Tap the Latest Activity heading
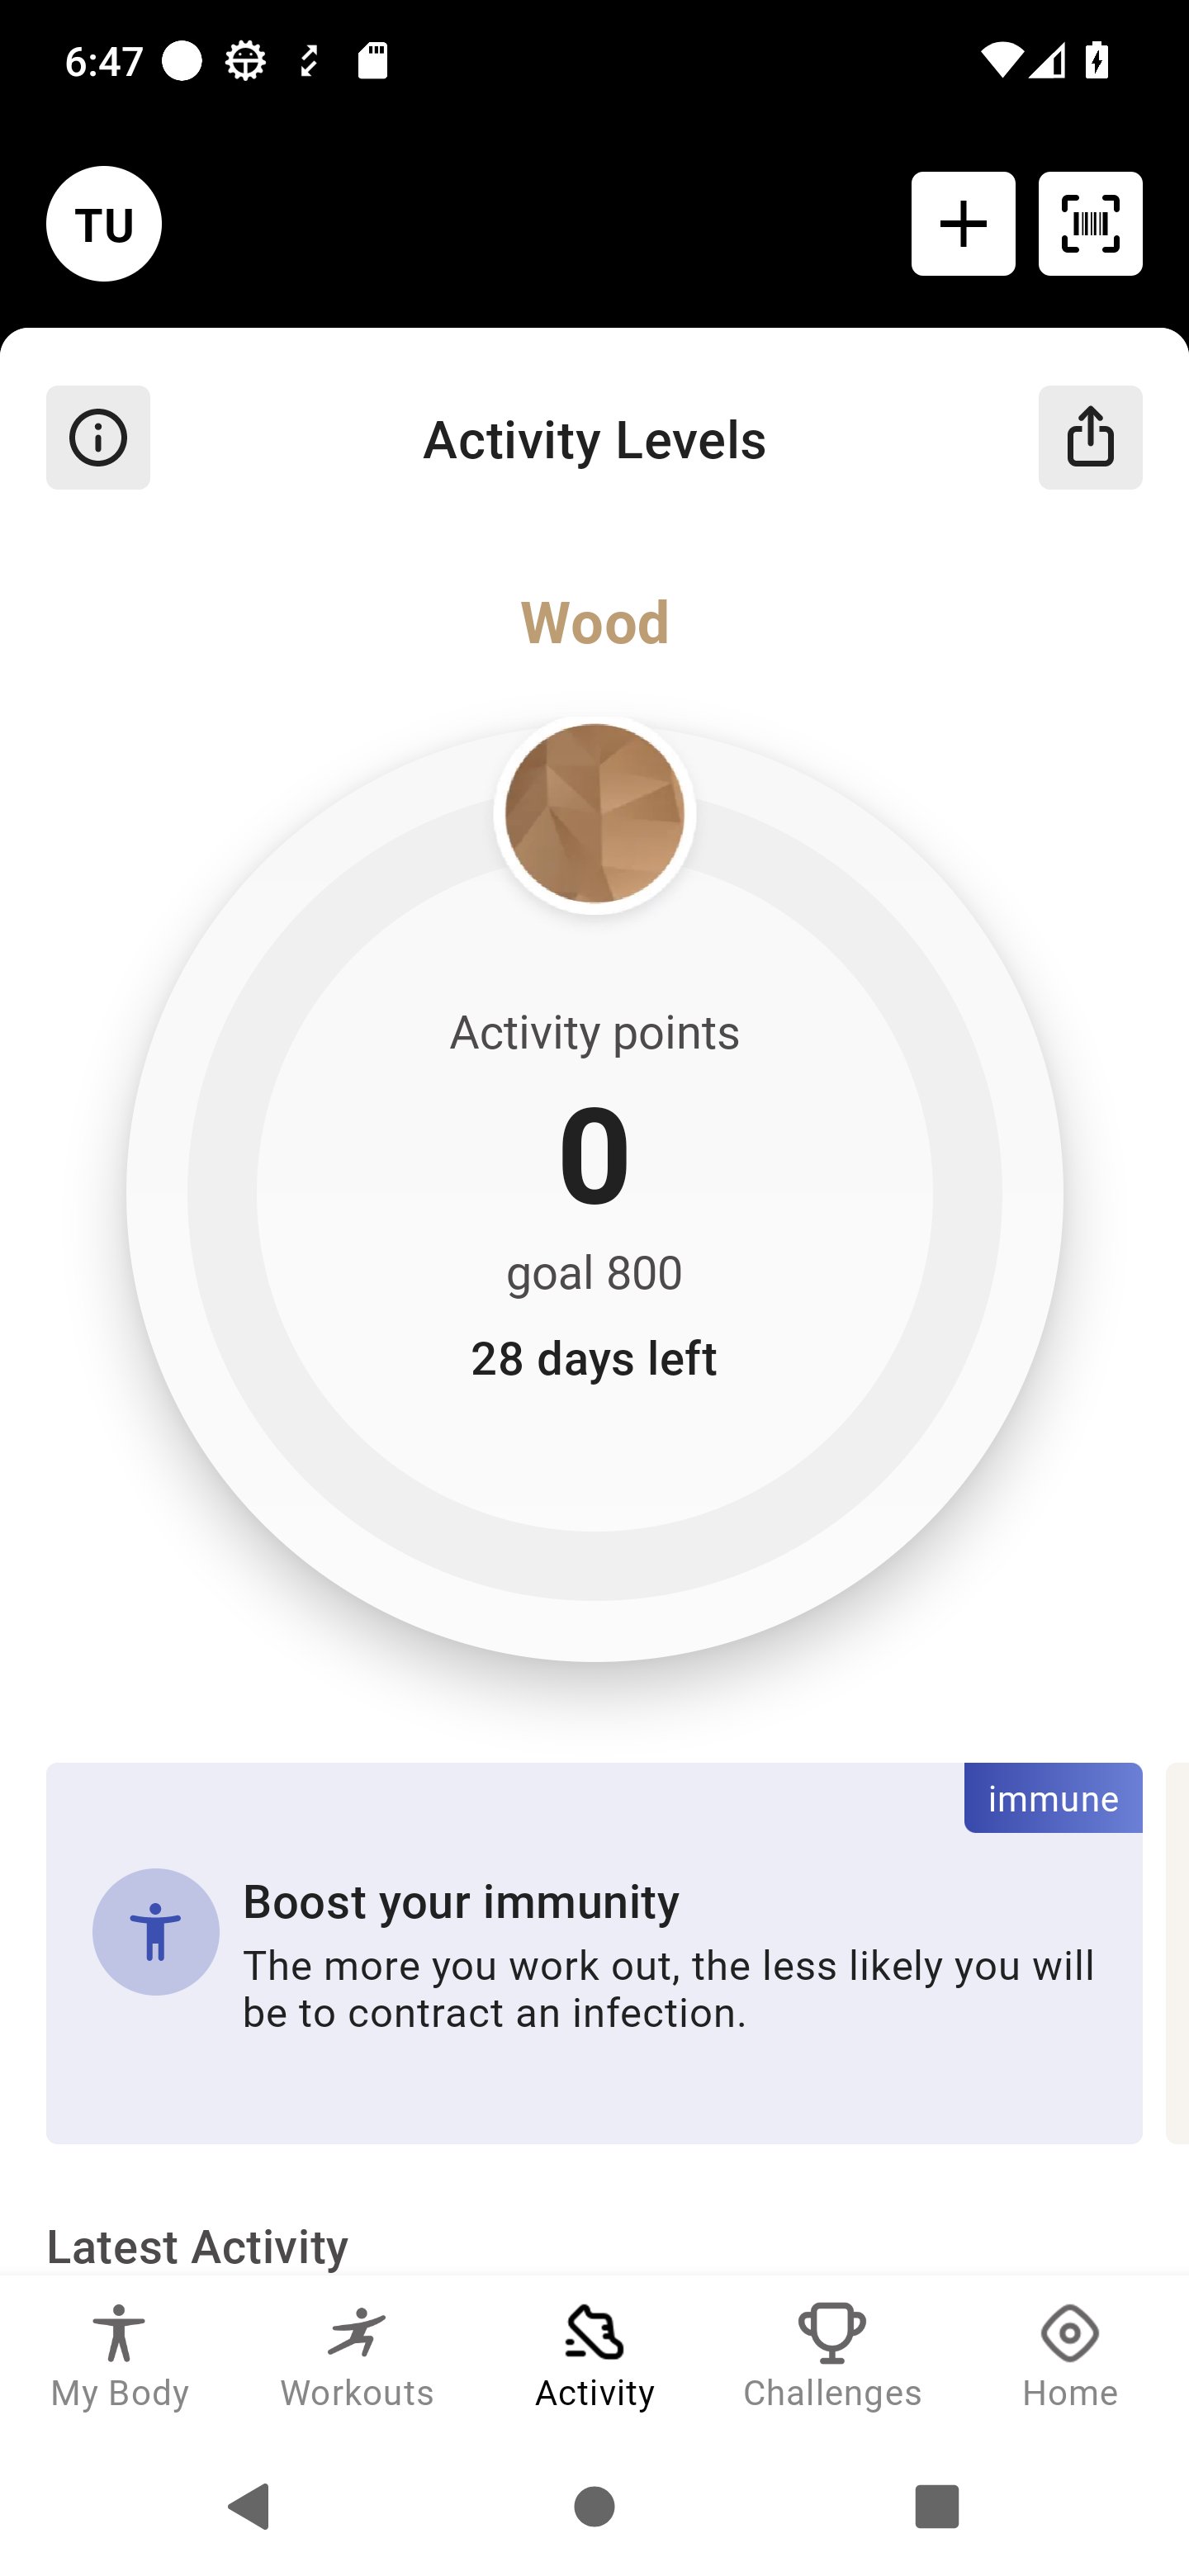The image size is (1189, 2576). (197, 2247)
